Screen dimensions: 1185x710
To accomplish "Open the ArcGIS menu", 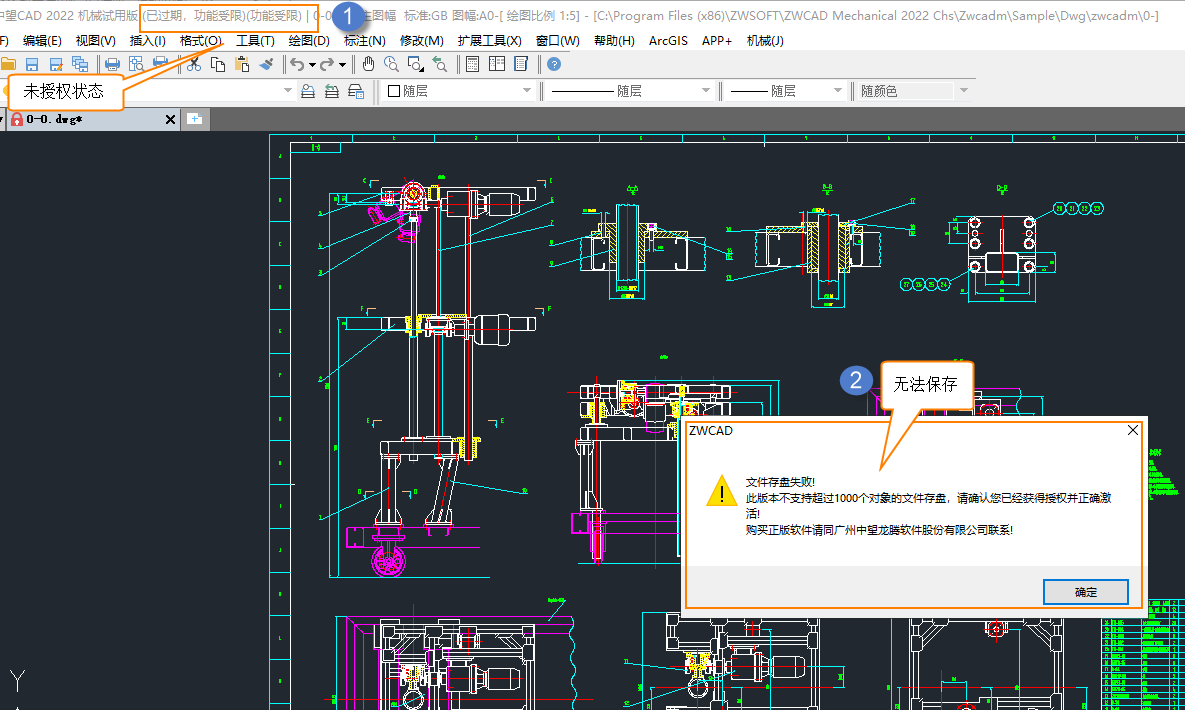I will [668, 41].
